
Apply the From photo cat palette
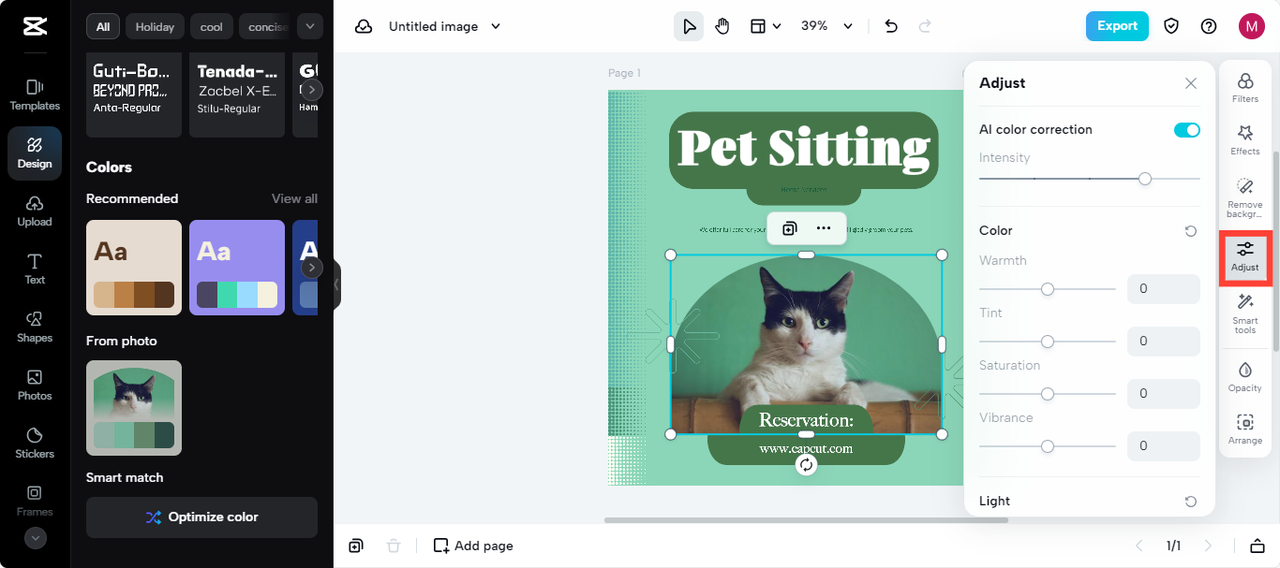(134, 408)
